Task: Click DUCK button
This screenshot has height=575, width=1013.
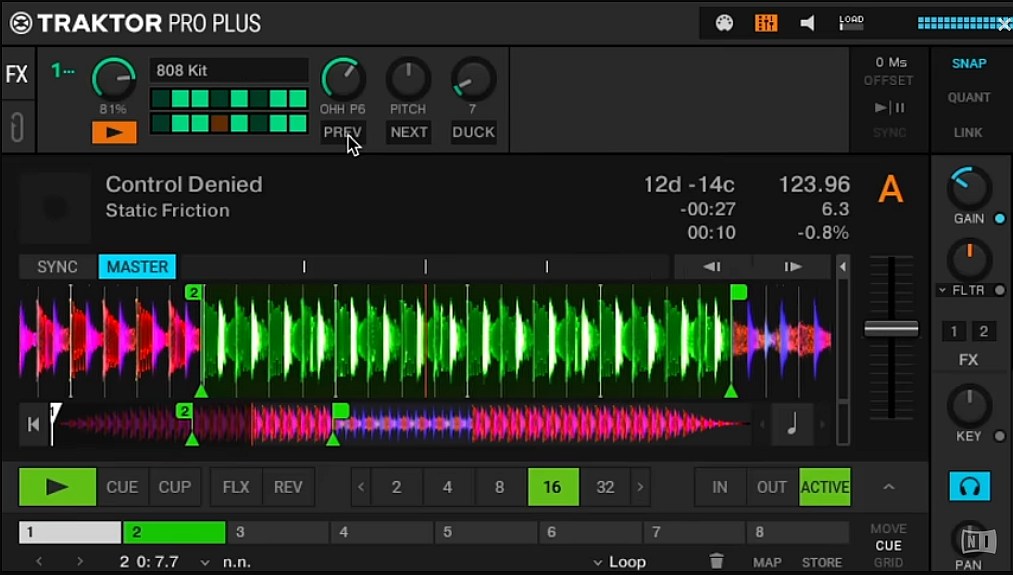Action: tap(474, 132)
